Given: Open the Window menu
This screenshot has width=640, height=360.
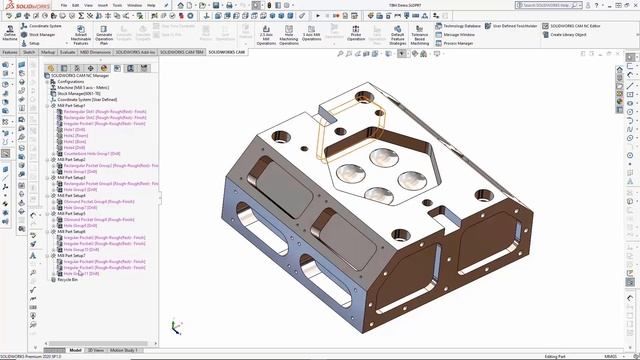Looking at the screenshot, I should tap(134, 5).
